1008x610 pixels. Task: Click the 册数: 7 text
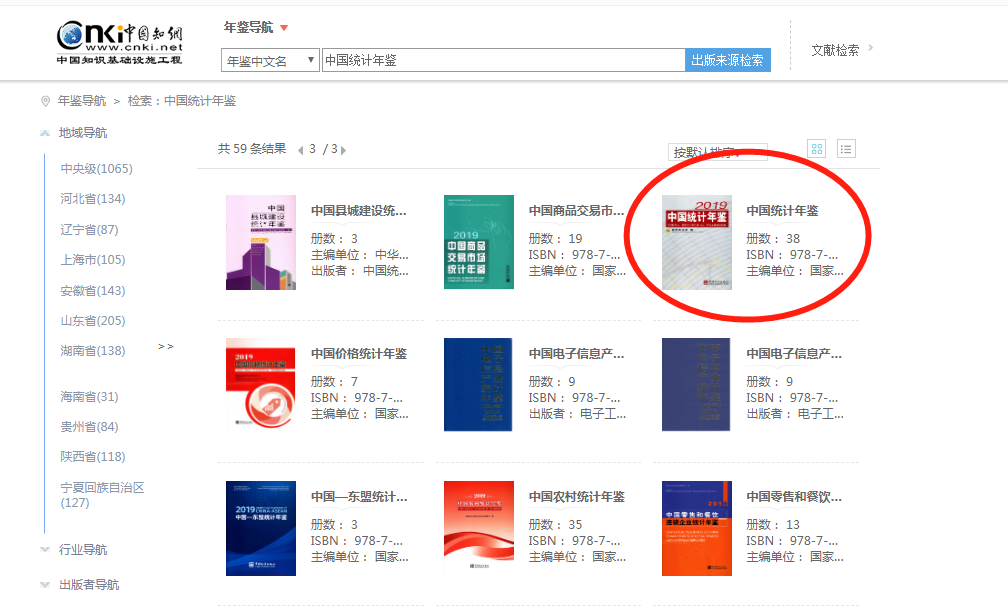pos(334,382)
